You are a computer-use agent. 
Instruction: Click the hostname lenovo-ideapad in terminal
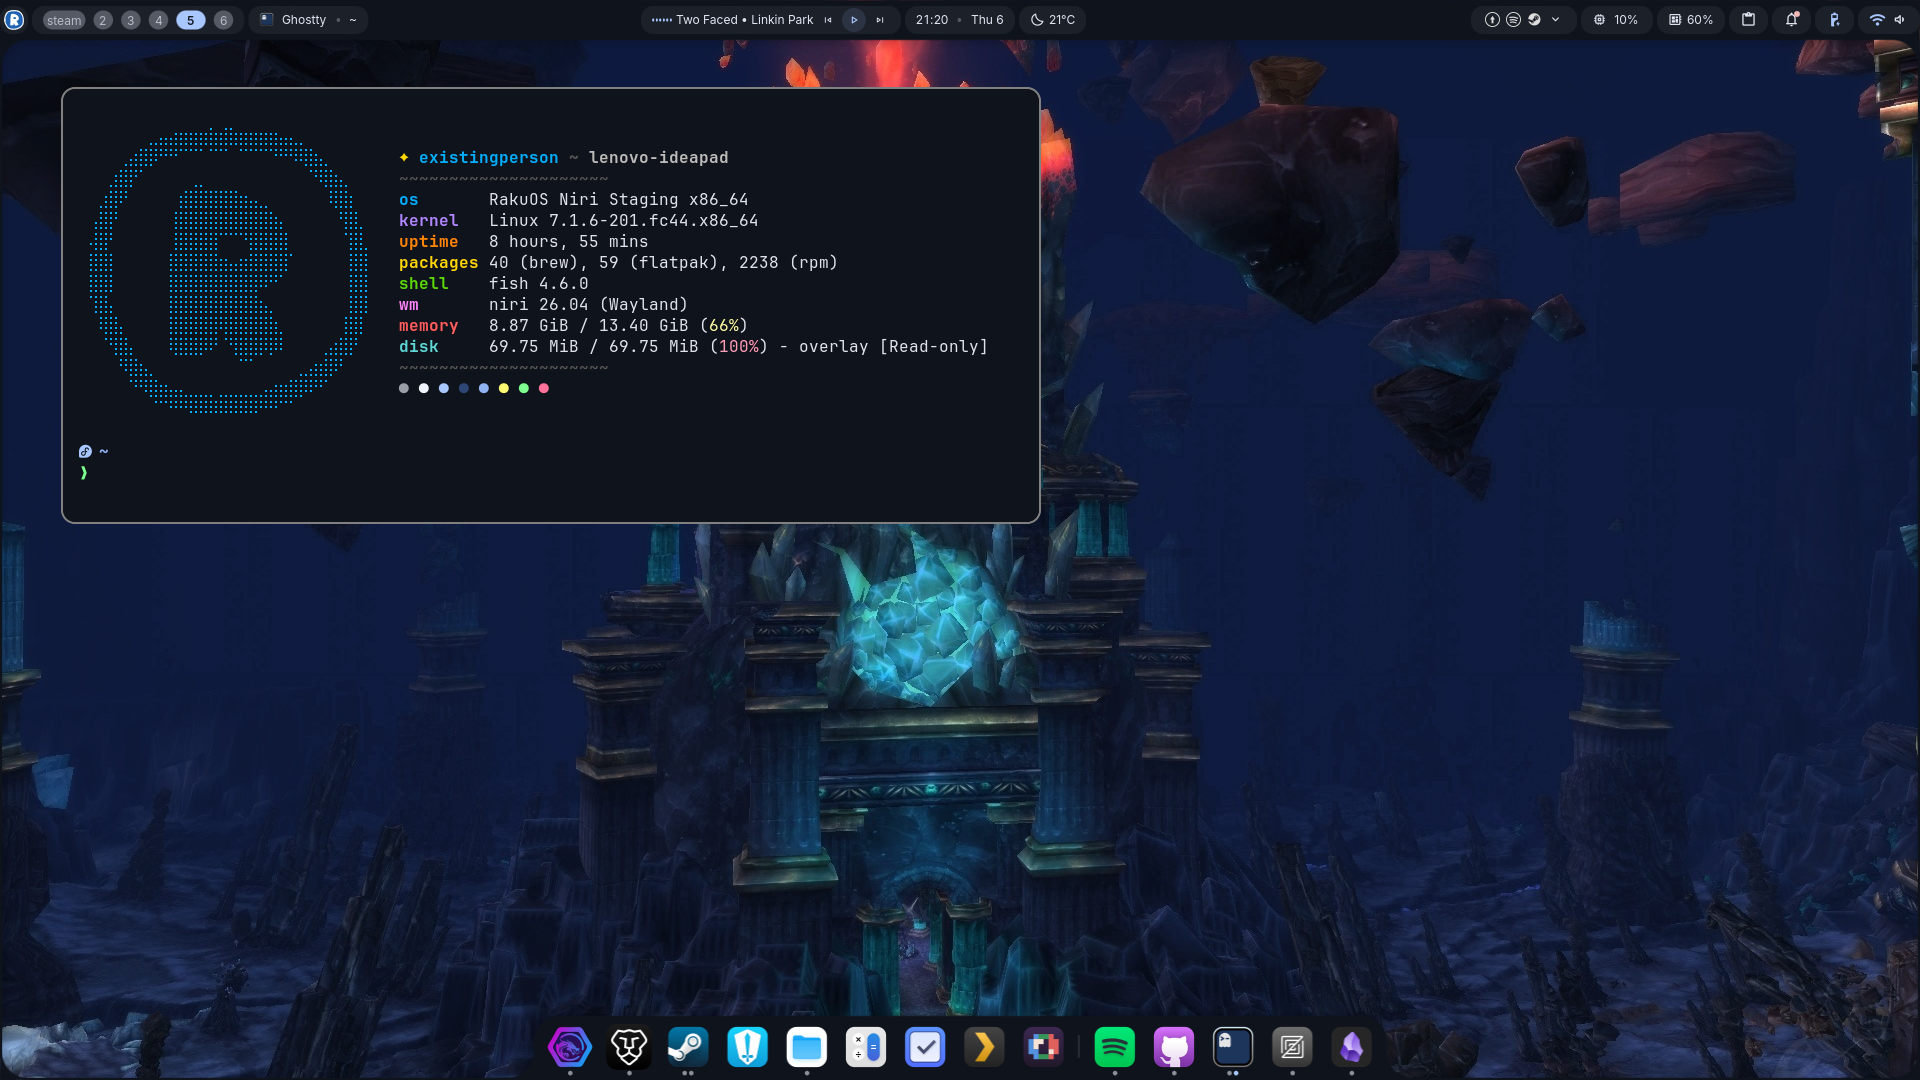point(658,158)
